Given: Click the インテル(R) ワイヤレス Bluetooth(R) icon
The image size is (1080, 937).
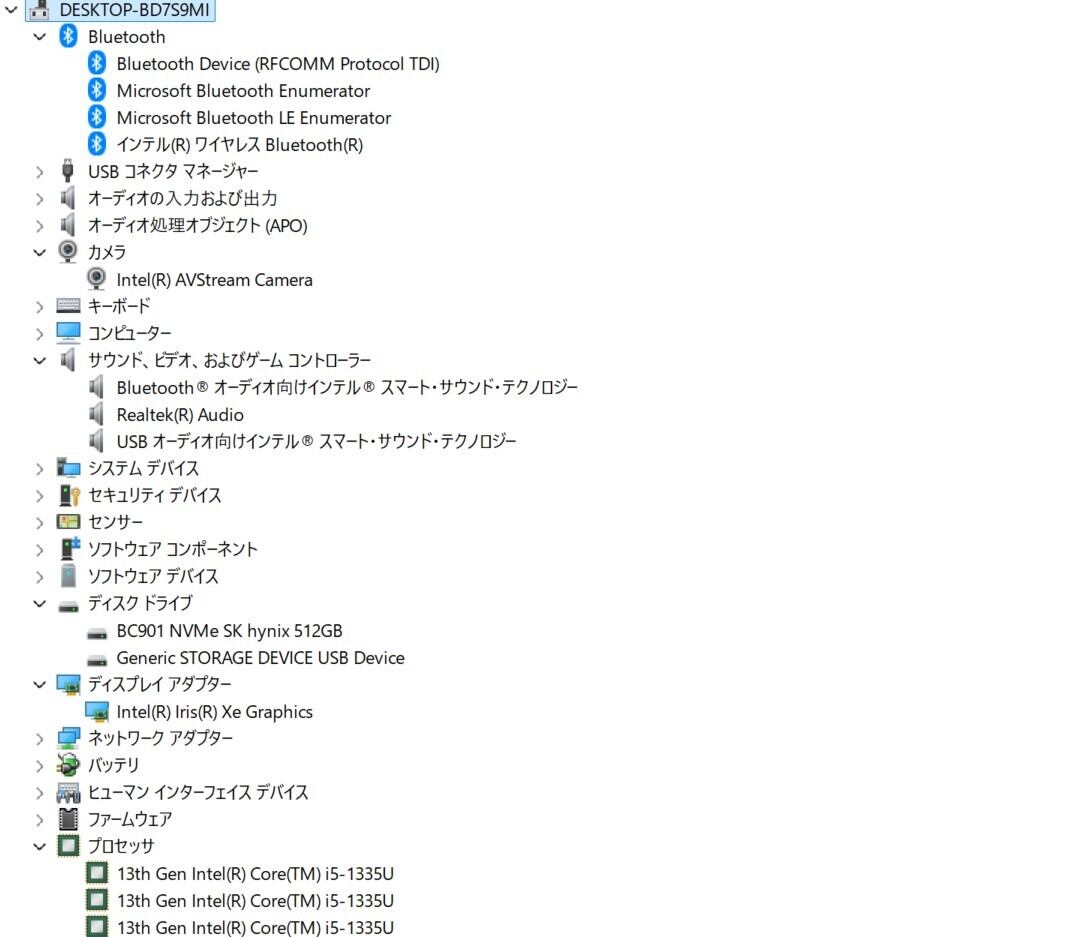Looking at the screenshot, I should [x=96, y=144].
